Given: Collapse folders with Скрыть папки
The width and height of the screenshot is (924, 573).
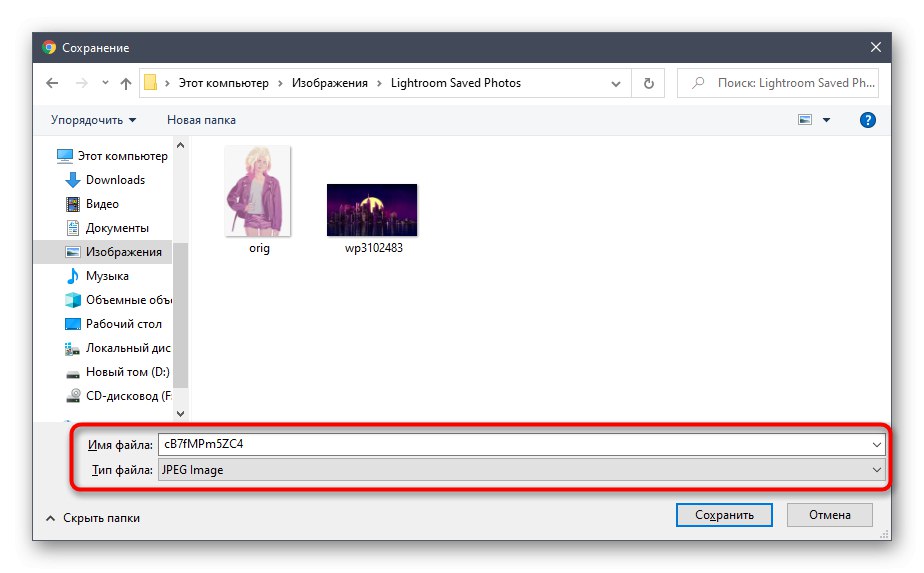Looking at the screenshot, I should (x=93, y=518).
